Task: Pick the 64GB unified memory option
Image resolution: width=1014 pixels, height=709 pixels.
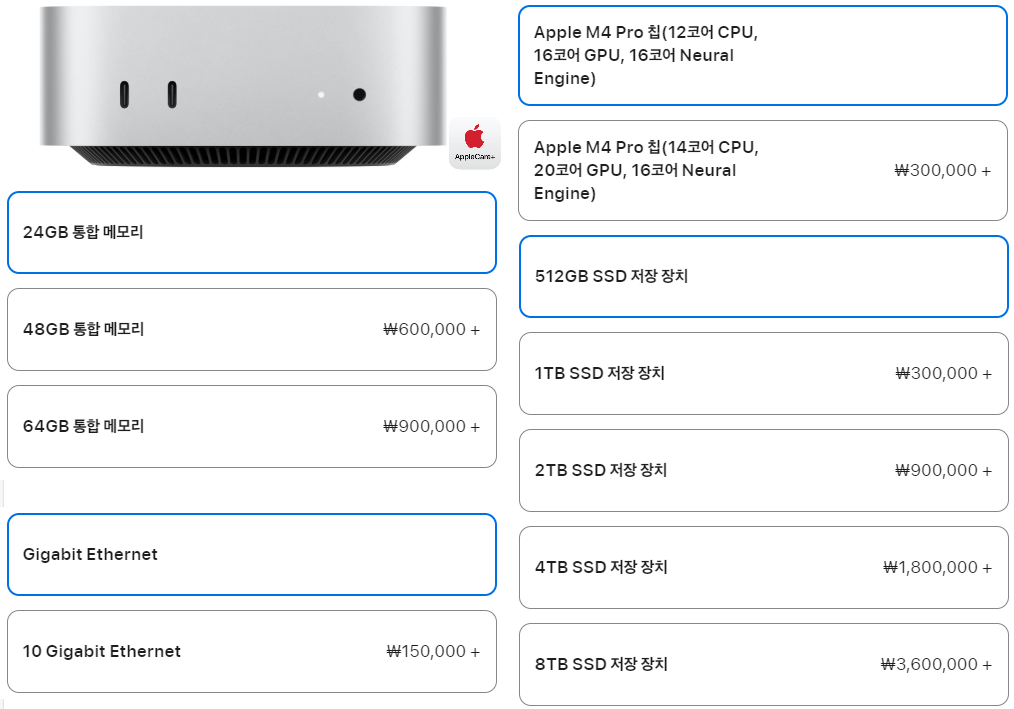Action: [252, 426]
